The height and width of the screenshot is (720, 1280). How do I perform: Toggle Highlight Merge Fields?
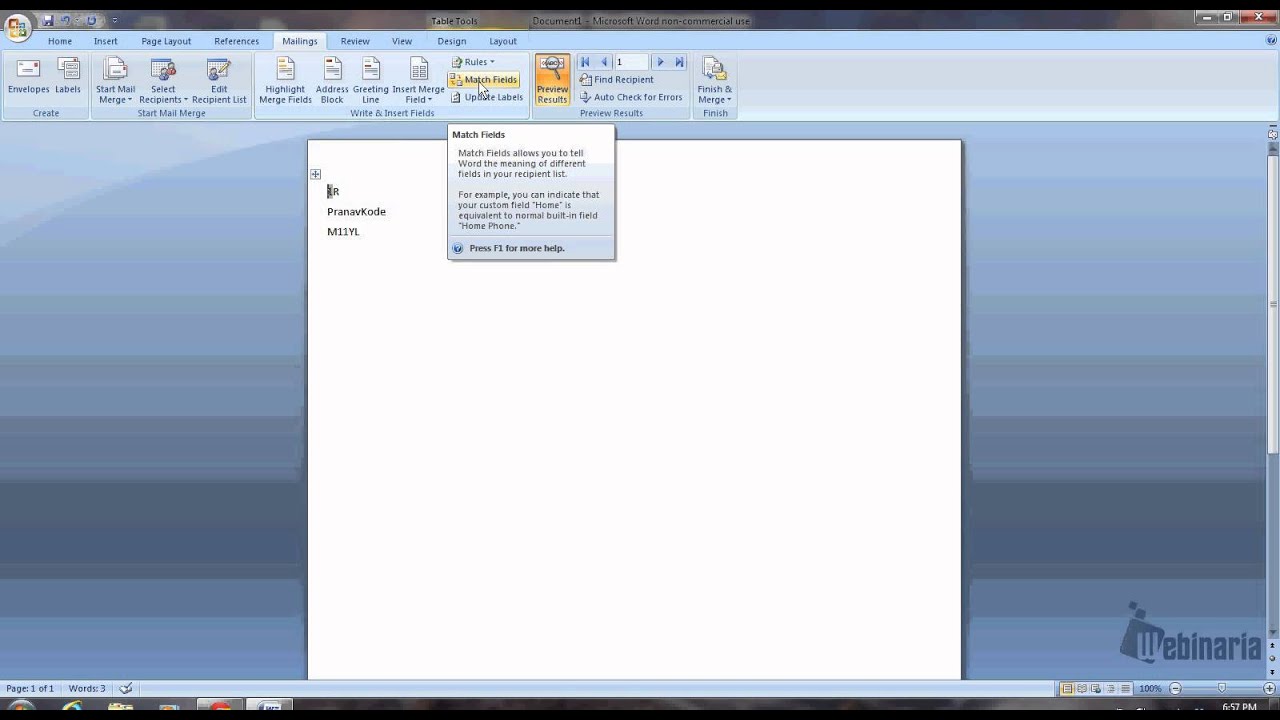point(285,80)
